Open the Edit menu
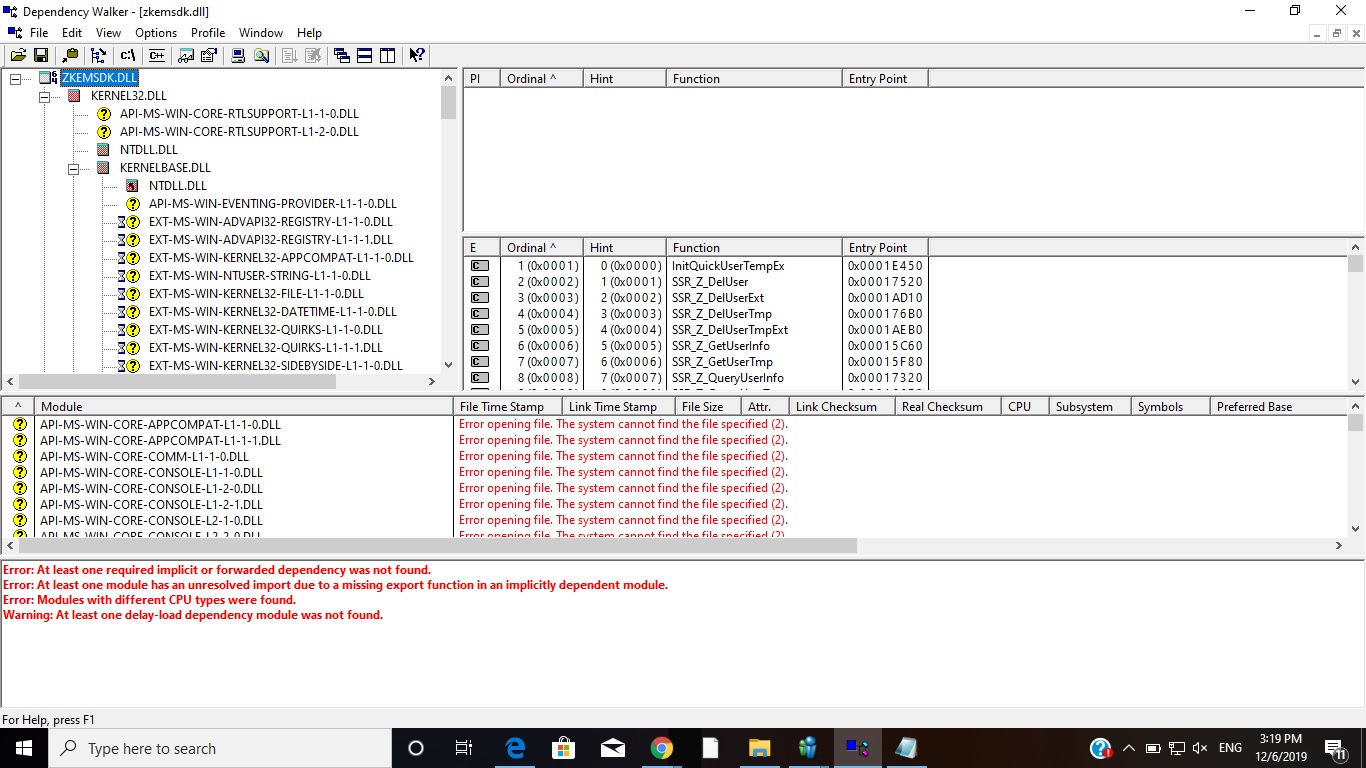The image size is (1366, 768). (72, 33)
